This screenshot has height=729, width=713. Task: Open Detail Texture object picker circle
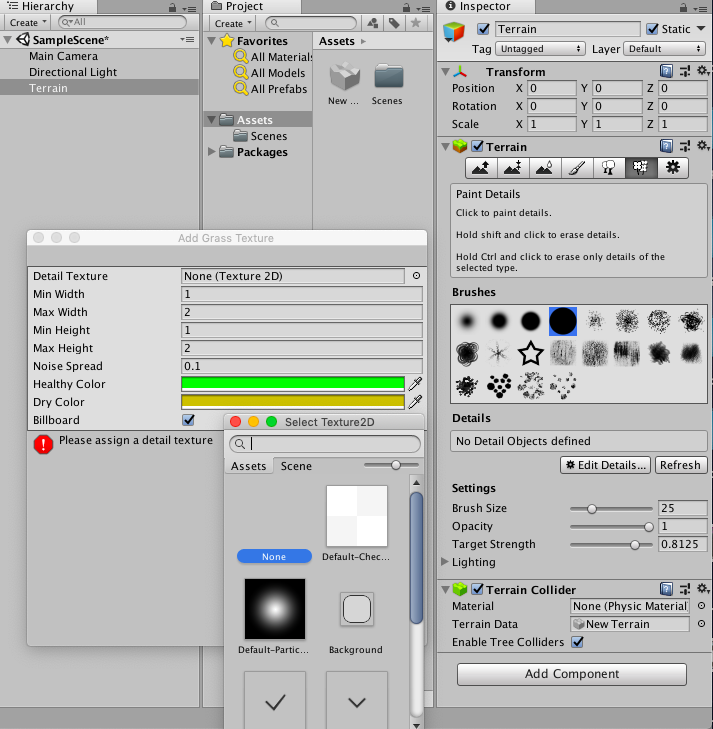416,276
